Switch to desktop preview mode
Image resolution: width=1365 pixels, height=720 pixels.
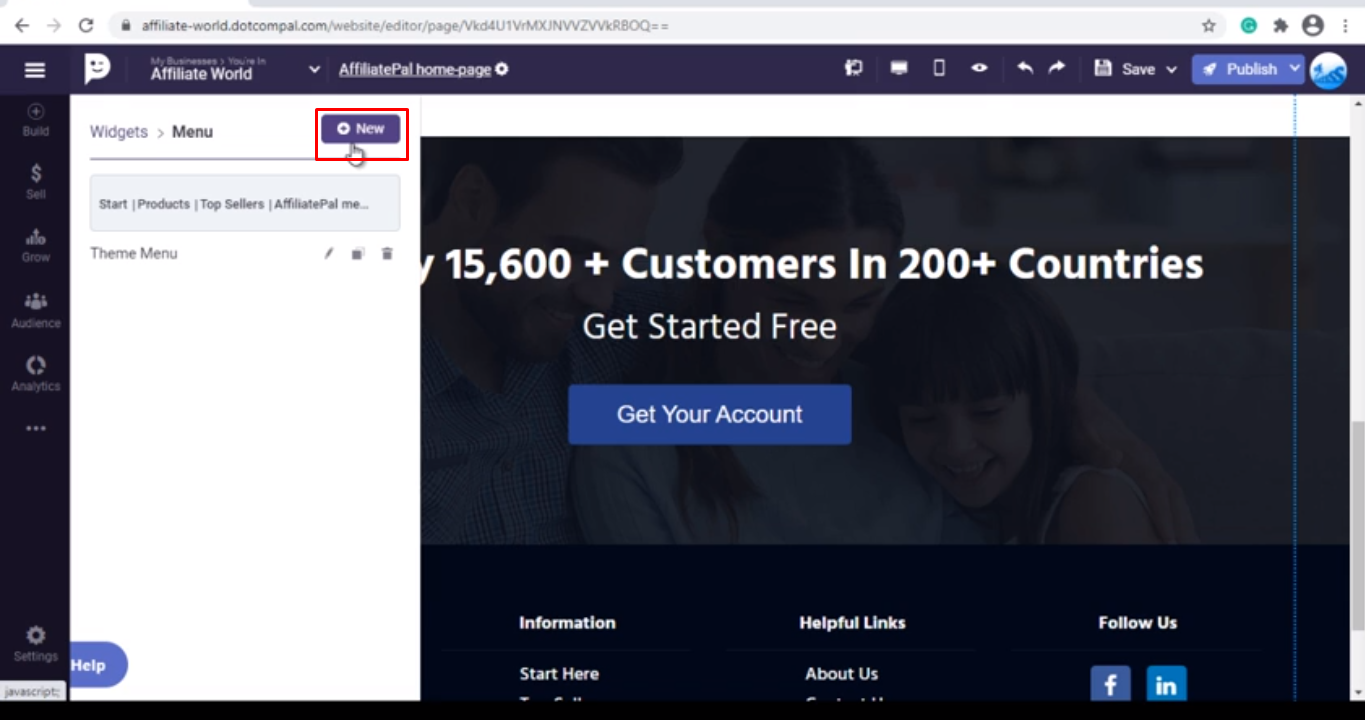click(899, 68)
